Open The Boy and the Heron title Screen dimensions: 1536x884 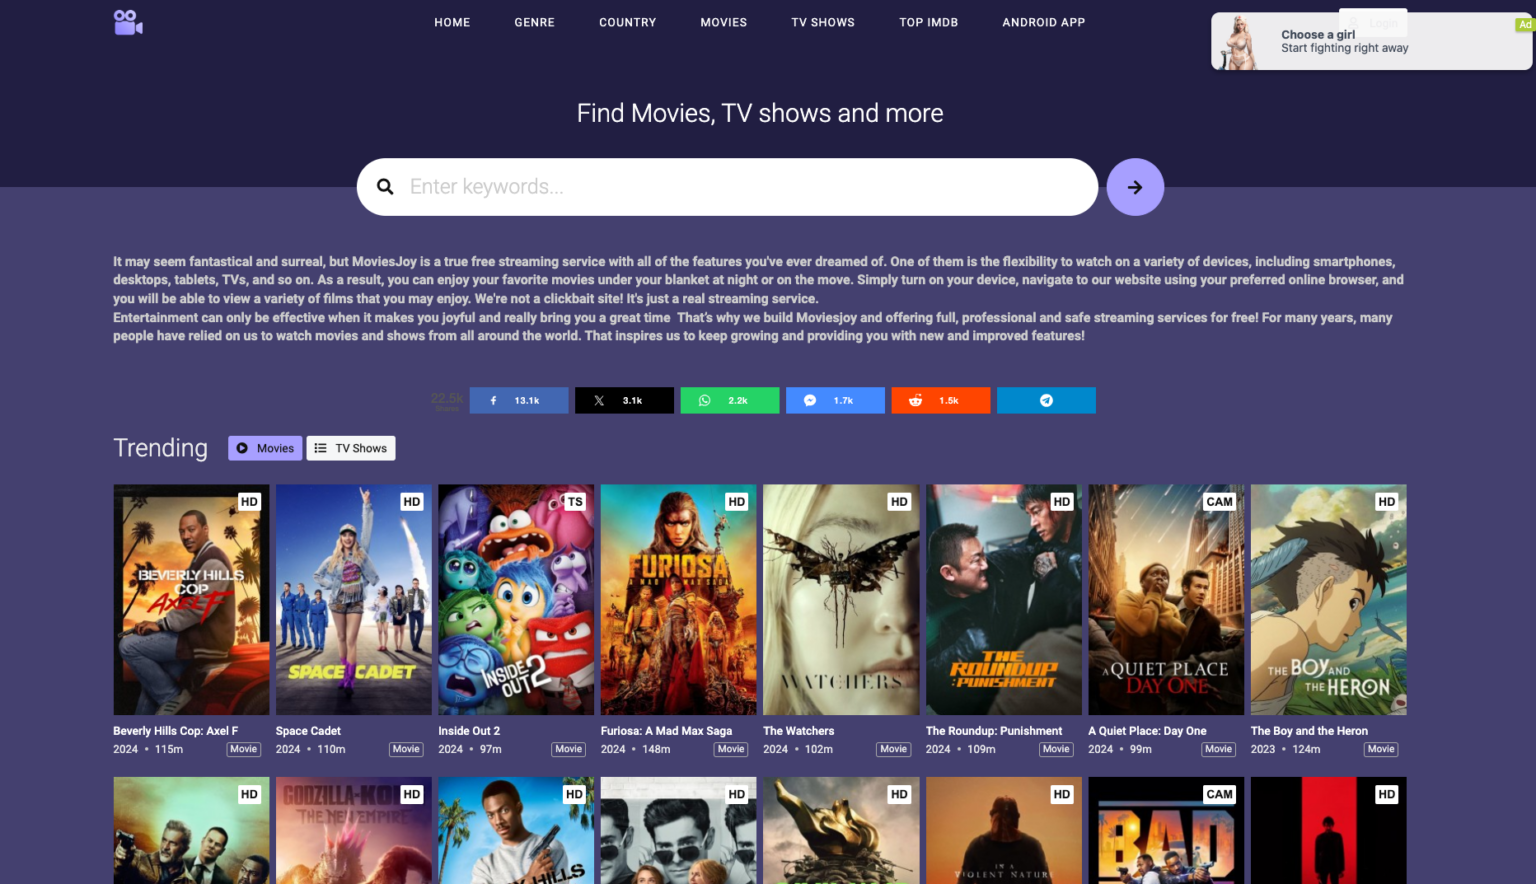pyautogui.click(x=1309, y=731)
